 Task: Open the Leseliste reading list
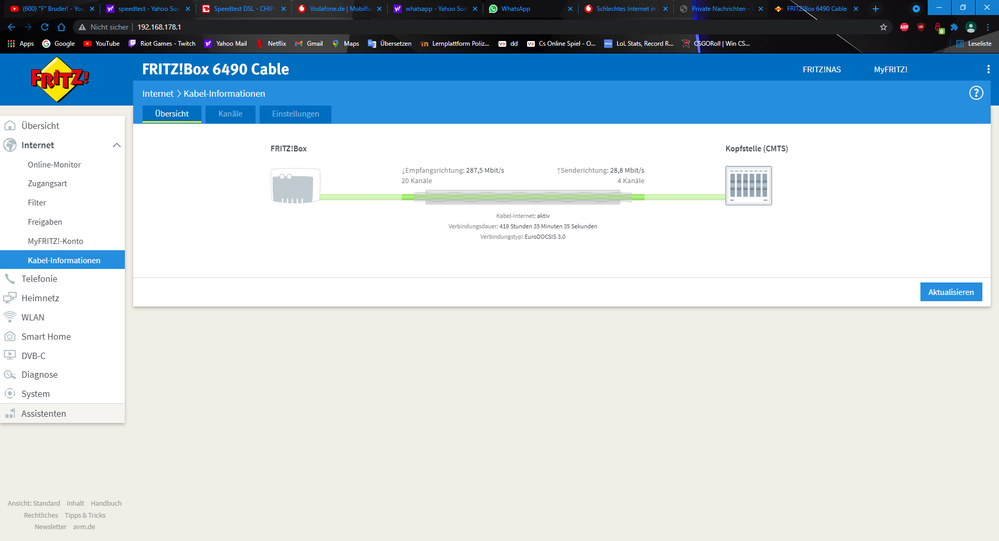point(974,43)
